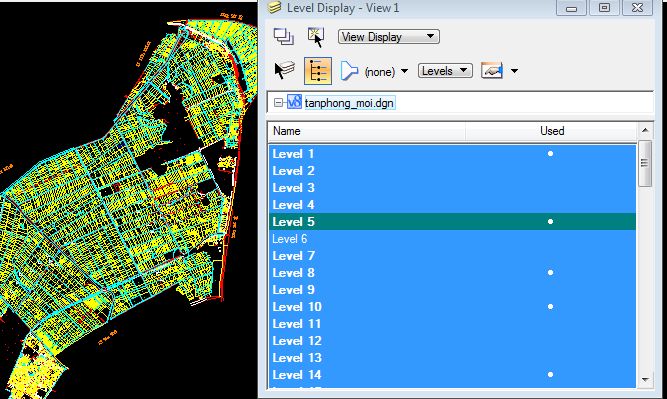This screenshot has width=667, height=399.
Task: Select the active Level 5 row
Action: coord(452,222)
